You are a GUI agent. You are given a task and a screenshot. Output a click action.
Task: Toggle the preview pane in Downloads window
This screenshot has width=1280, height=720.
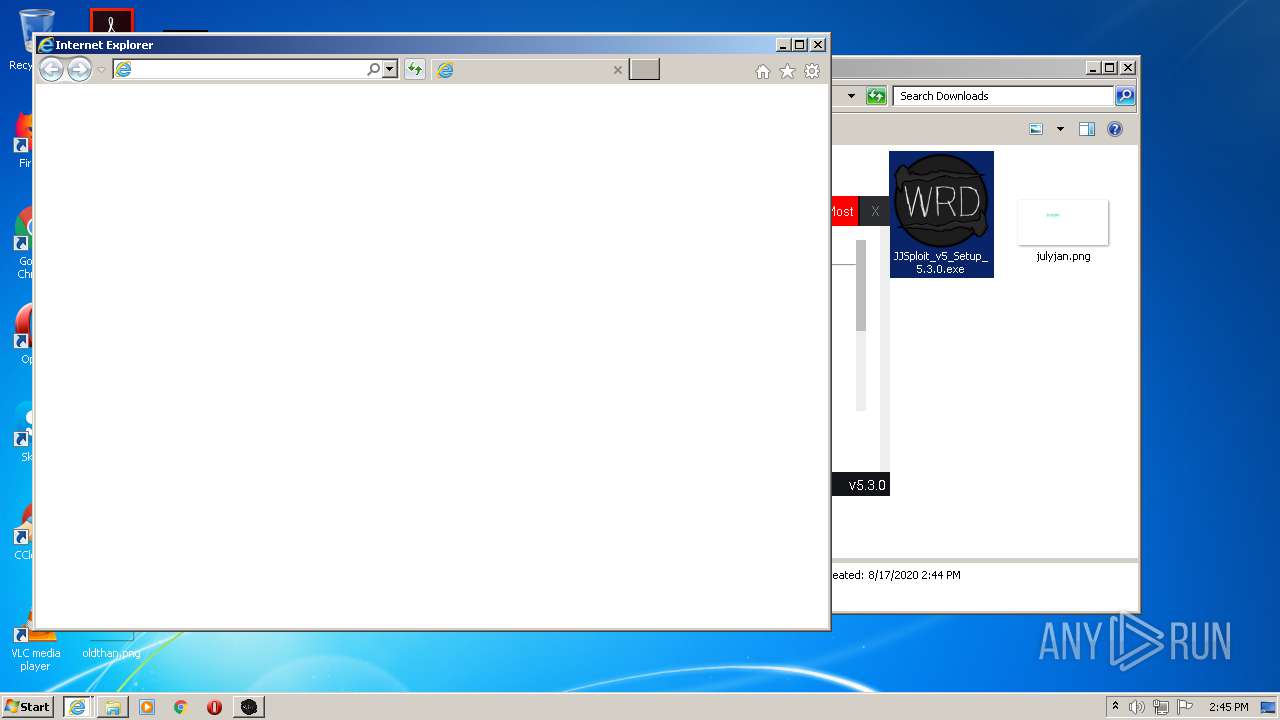click(1087, 129)
